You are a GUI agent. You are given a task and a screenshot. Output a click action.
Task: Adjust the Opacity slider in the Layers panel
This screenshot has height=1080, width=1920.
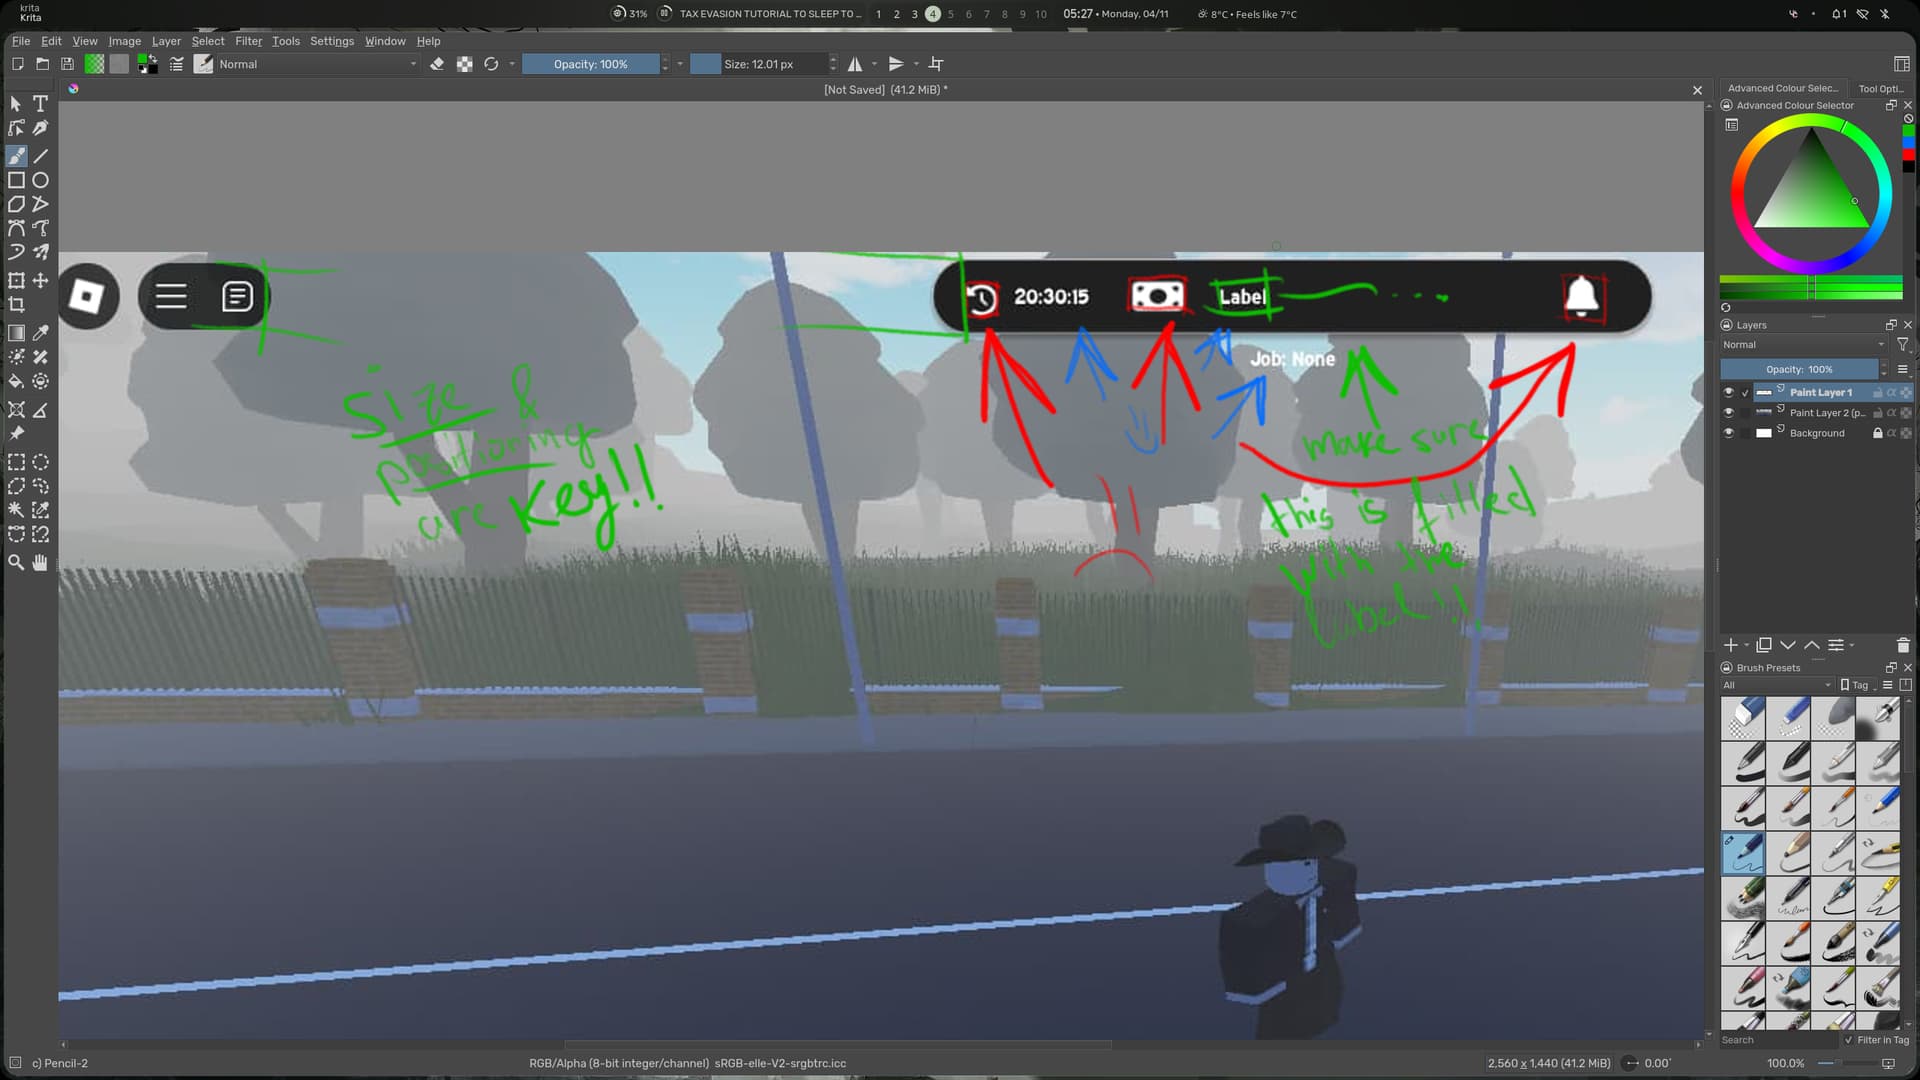[1800, 369]
